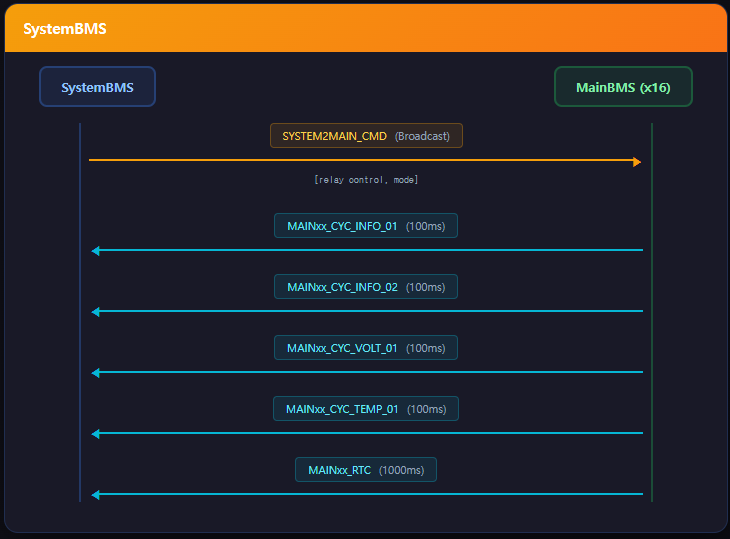Select the MAINxx_CYC_INFO_02 message label

342,287
